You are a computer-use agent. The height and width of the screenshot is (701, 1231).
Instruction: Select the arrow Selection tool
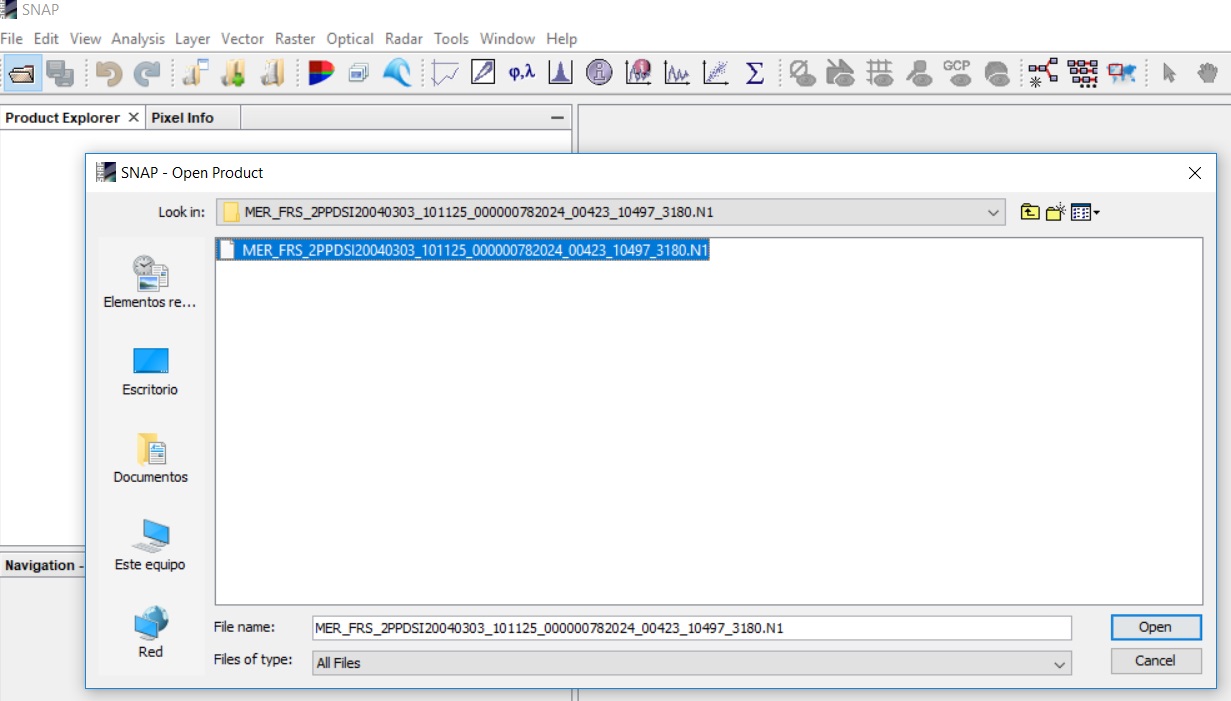[1169, 73]
